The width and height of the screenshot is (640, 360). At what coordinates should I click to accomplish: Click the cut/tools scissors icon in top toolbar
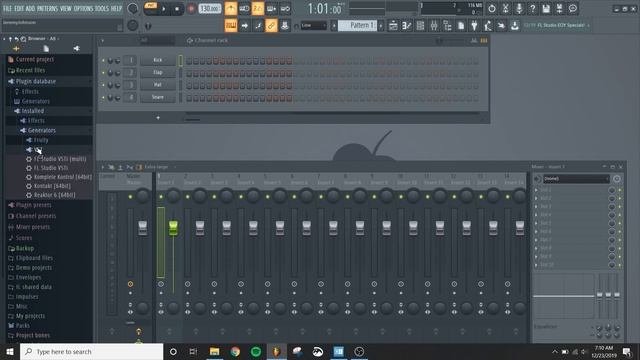point(505,8)
